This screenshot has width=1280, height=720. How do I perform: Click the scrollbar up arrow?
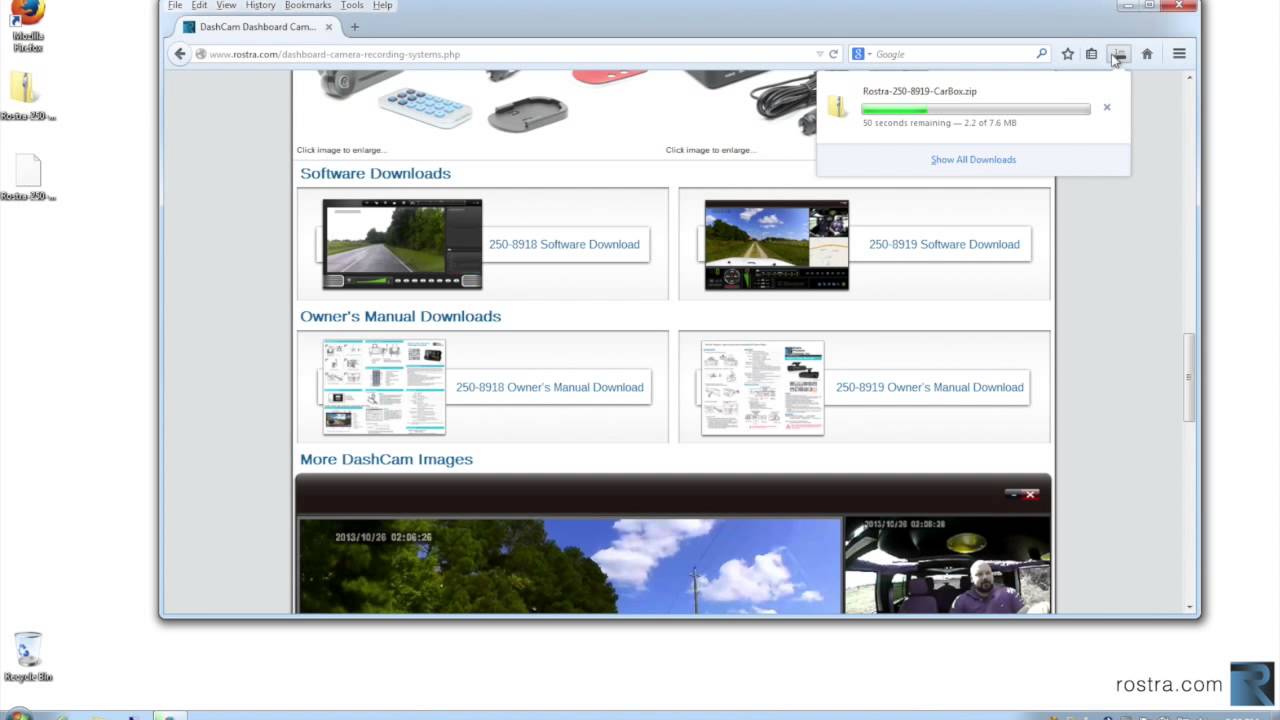pos(1189,77)
